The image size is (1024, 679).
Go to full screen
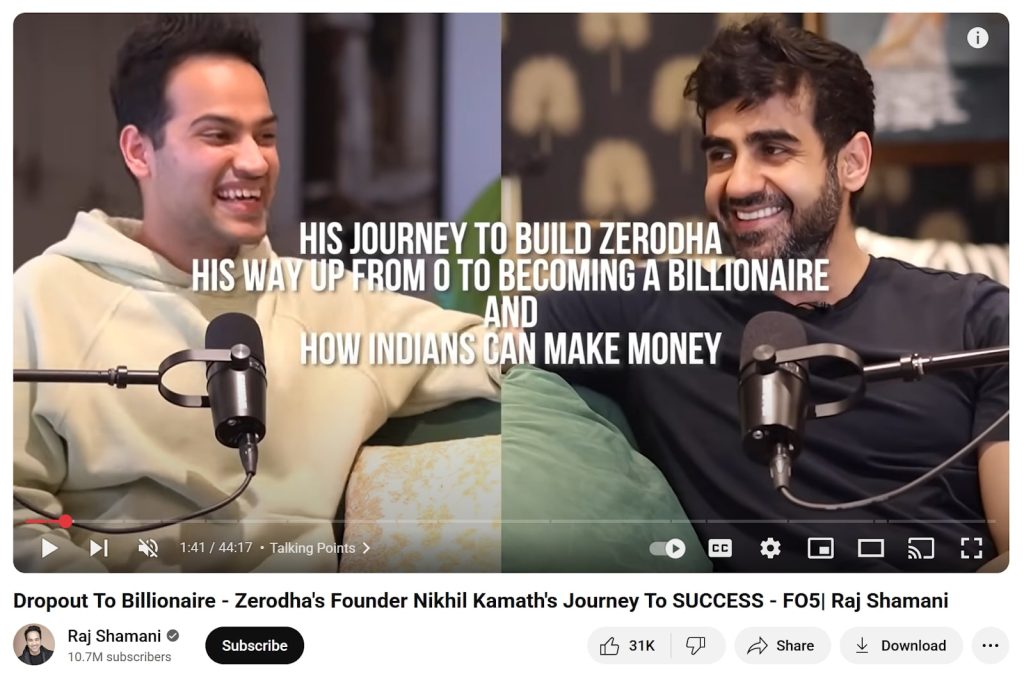(x=971, y=548)
